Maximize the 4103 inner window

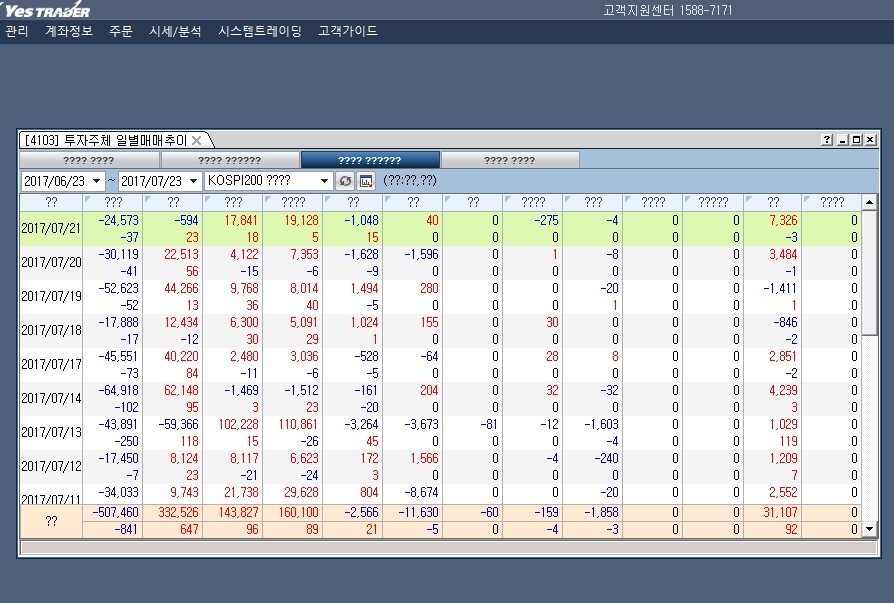[856, 140]
